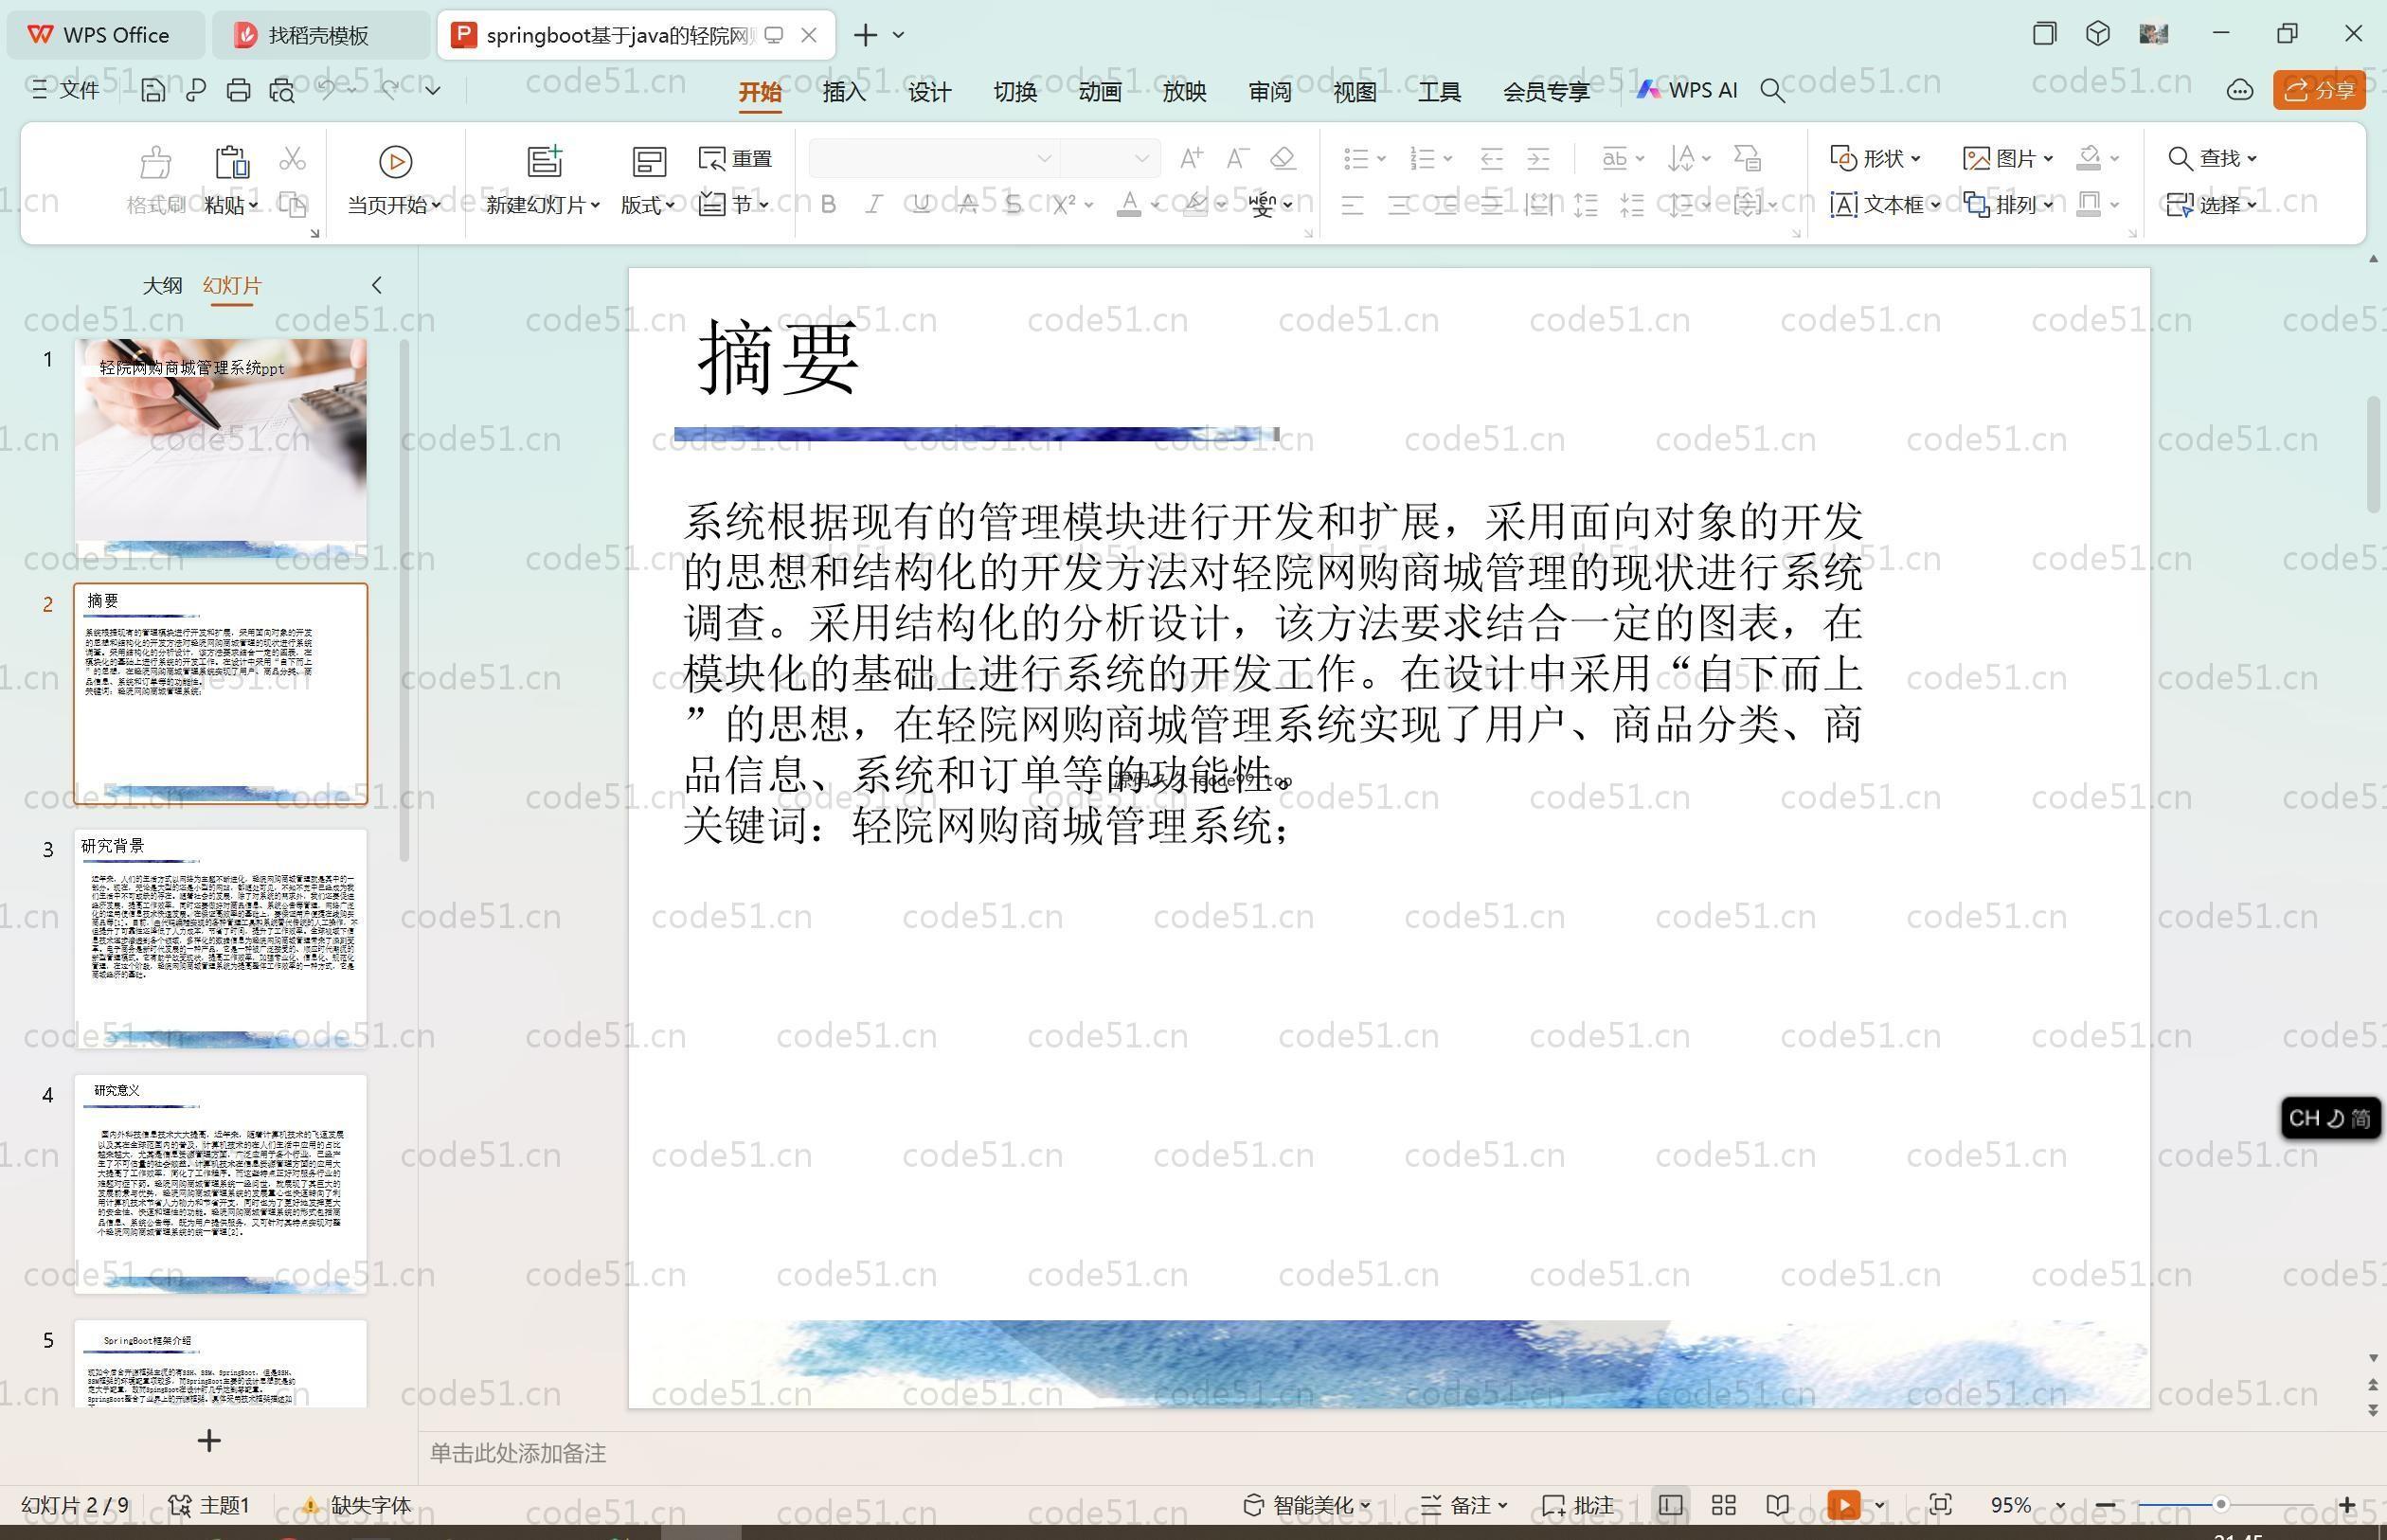Open the Design (设计) tab
The image size is (2387, 1540).
[929, 92]
